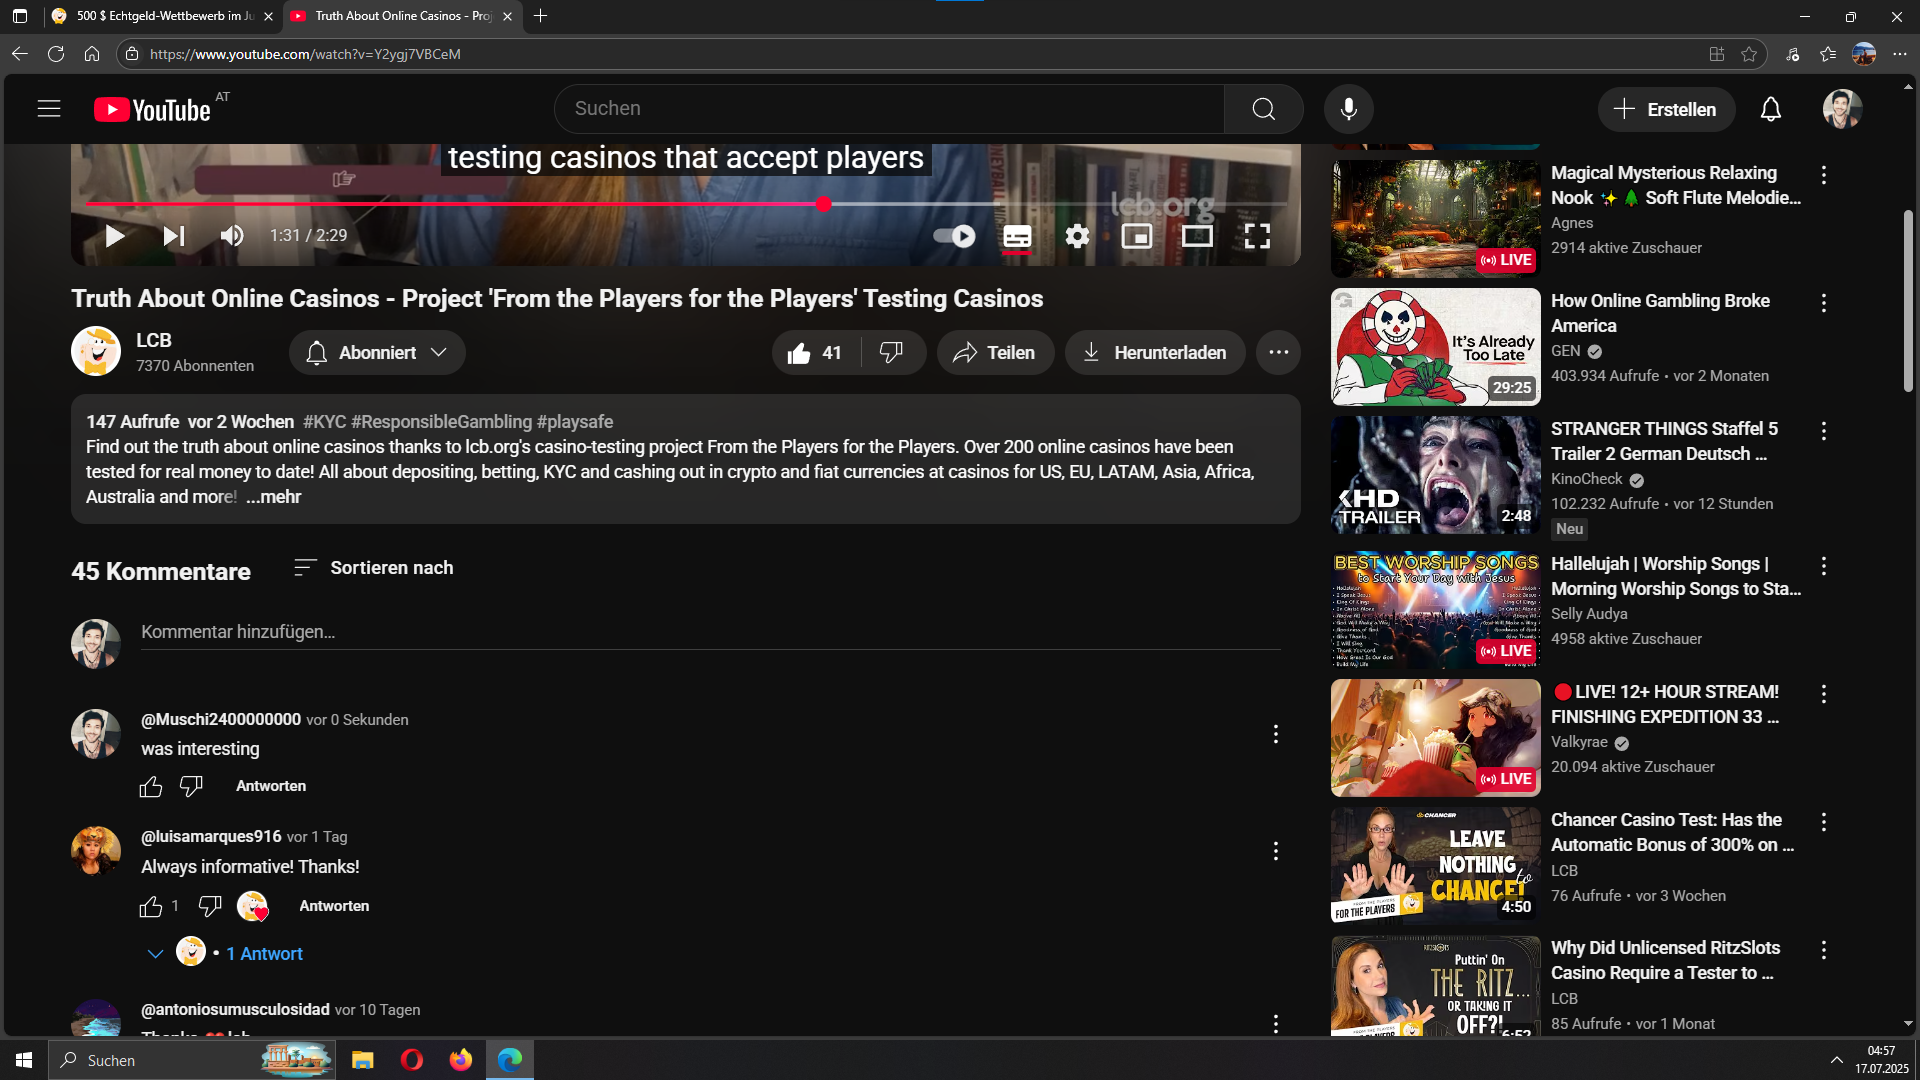Download video with Herunterladen

[x=1155, y=353]
